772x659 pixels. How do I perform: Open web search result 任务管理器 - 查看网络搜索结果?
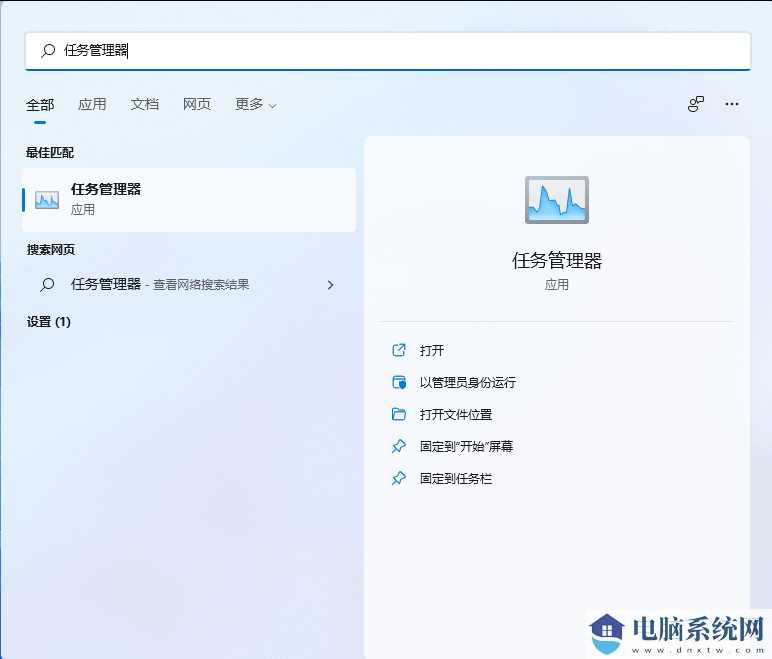coord(189,285)
